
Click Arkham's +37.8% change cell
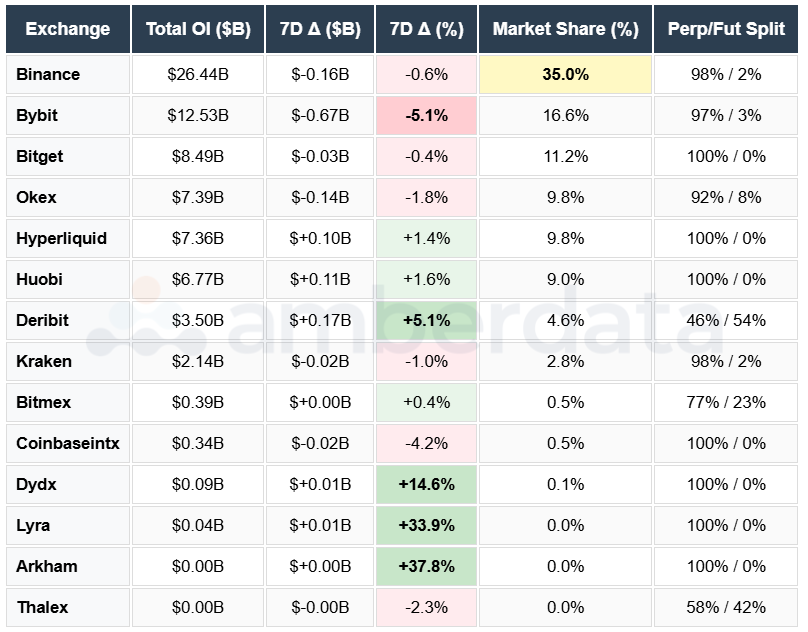pos(424,566)
